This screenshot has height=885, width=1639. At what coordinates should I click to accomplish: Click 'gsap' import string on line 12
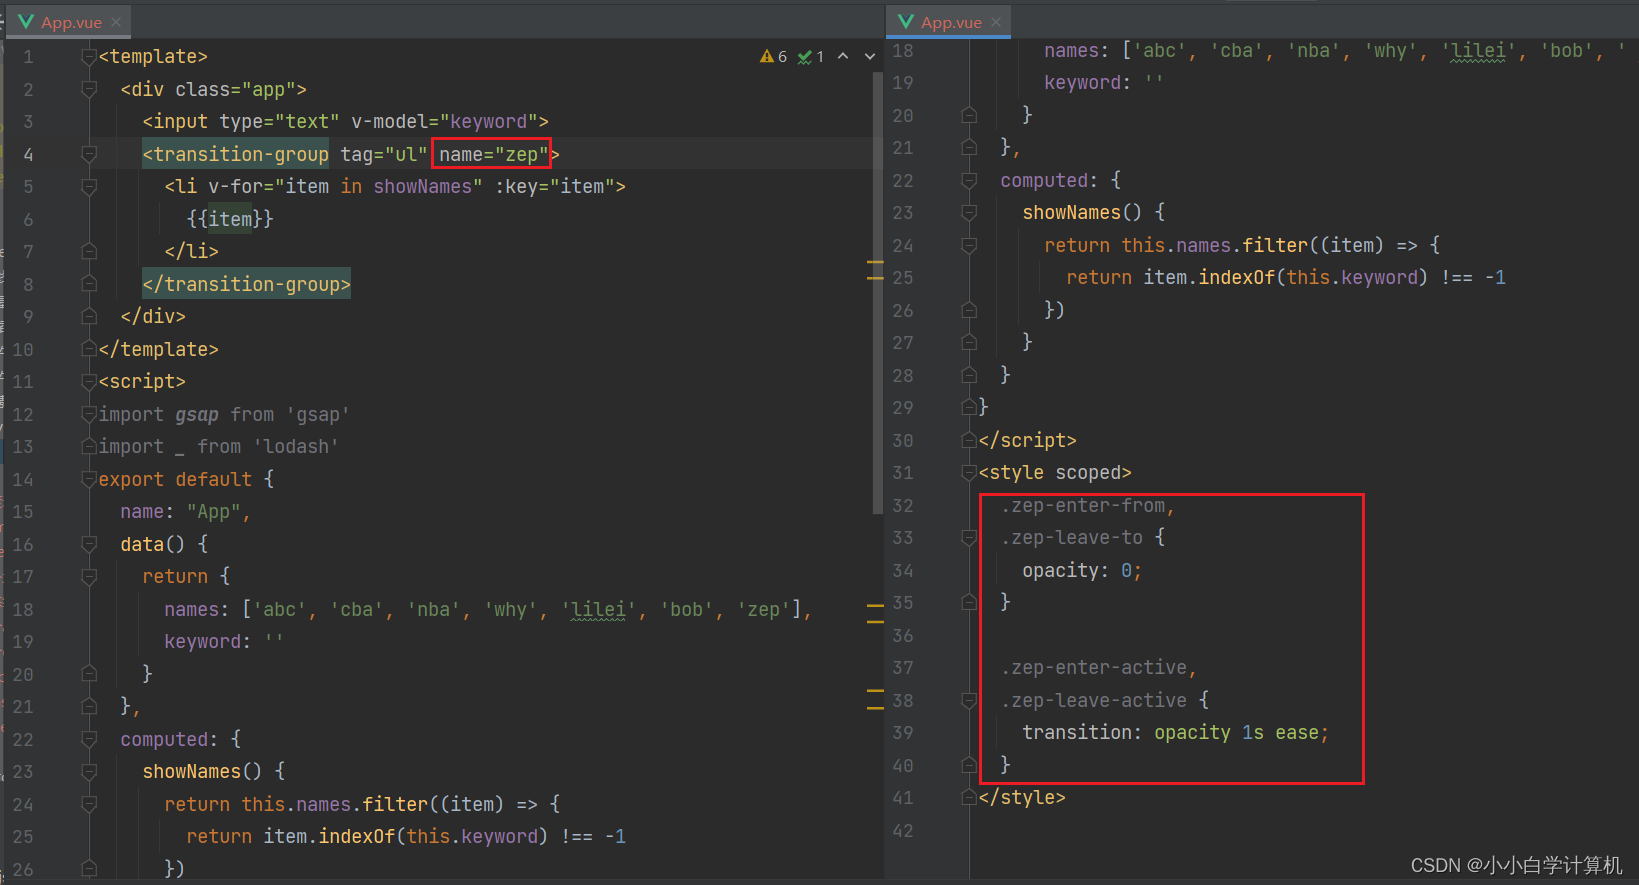pyautogui.click(x=318, y=414)
